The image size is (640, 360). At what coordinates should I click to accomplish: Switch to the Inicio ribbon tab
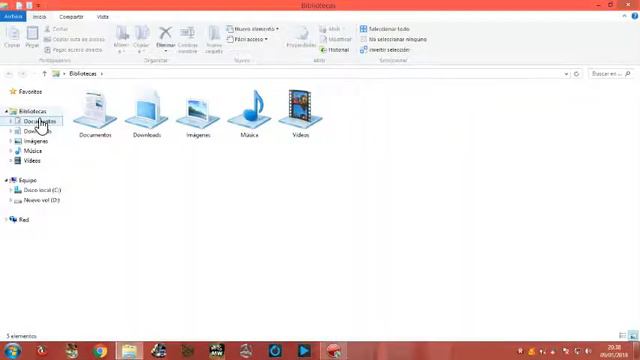40,17
